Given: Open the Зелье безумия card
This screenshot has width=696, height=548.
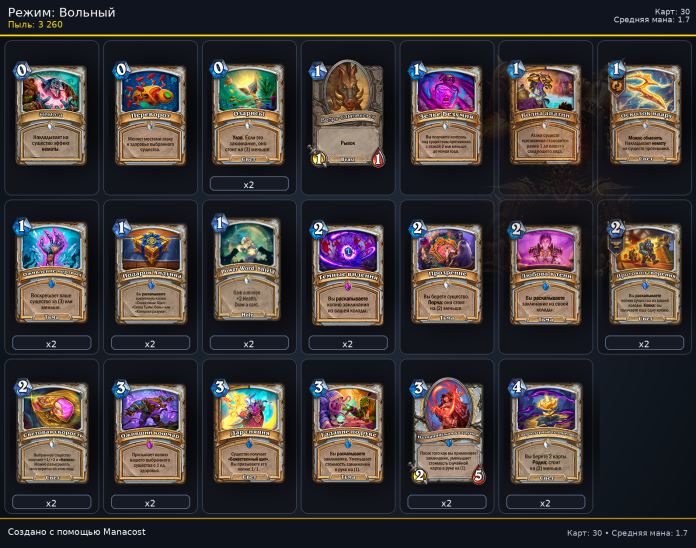Looking at the screenshot, I should tap(446, 114).
